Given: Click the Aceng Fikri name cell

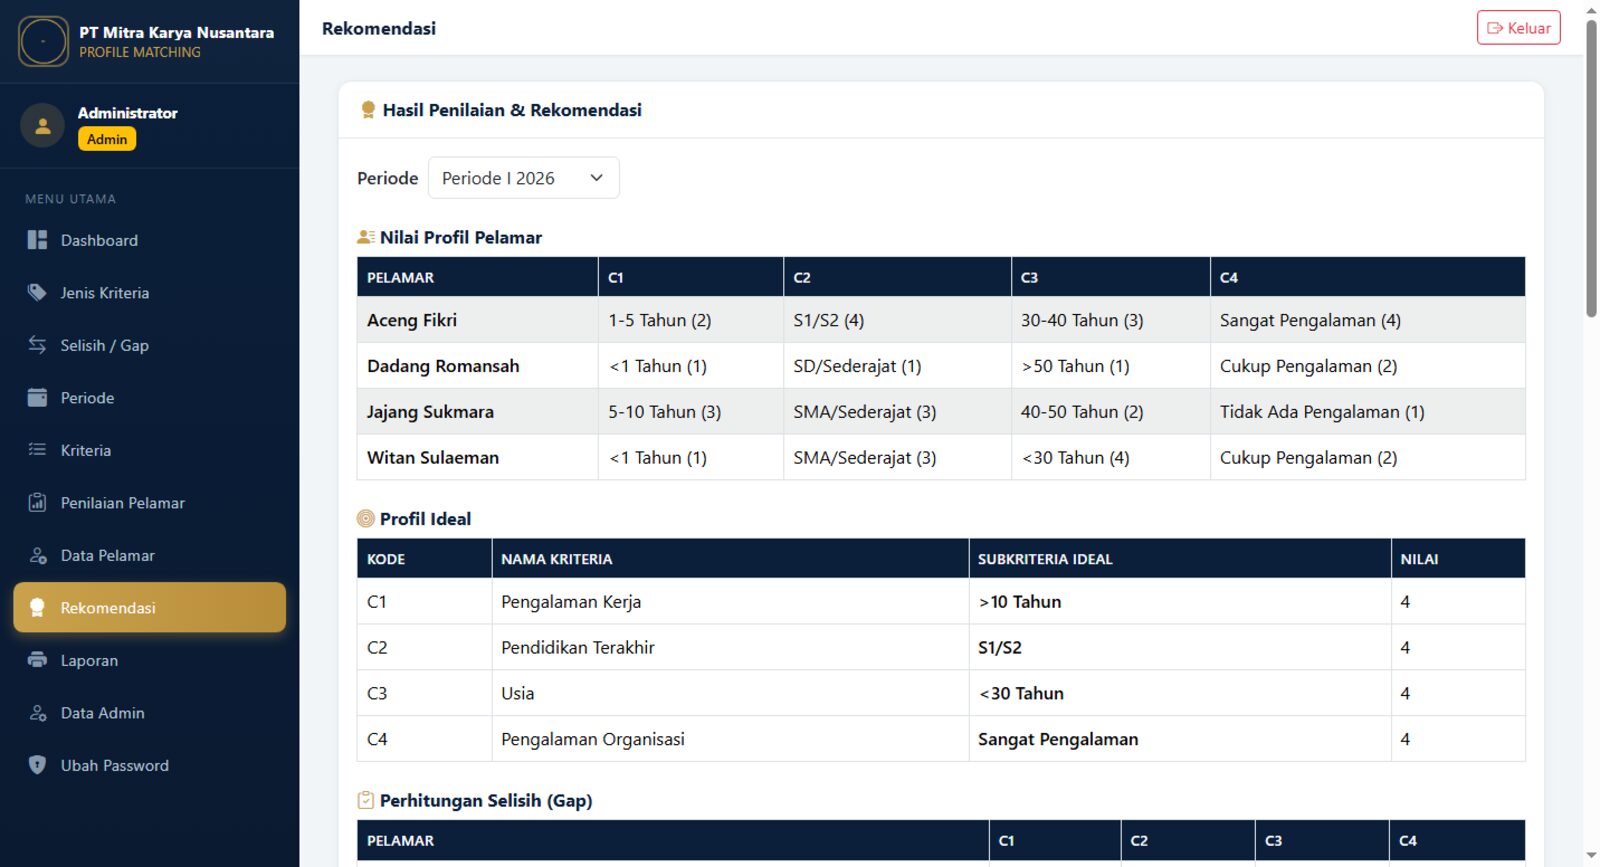Looking at the screenshot, I should coord(478,320).
